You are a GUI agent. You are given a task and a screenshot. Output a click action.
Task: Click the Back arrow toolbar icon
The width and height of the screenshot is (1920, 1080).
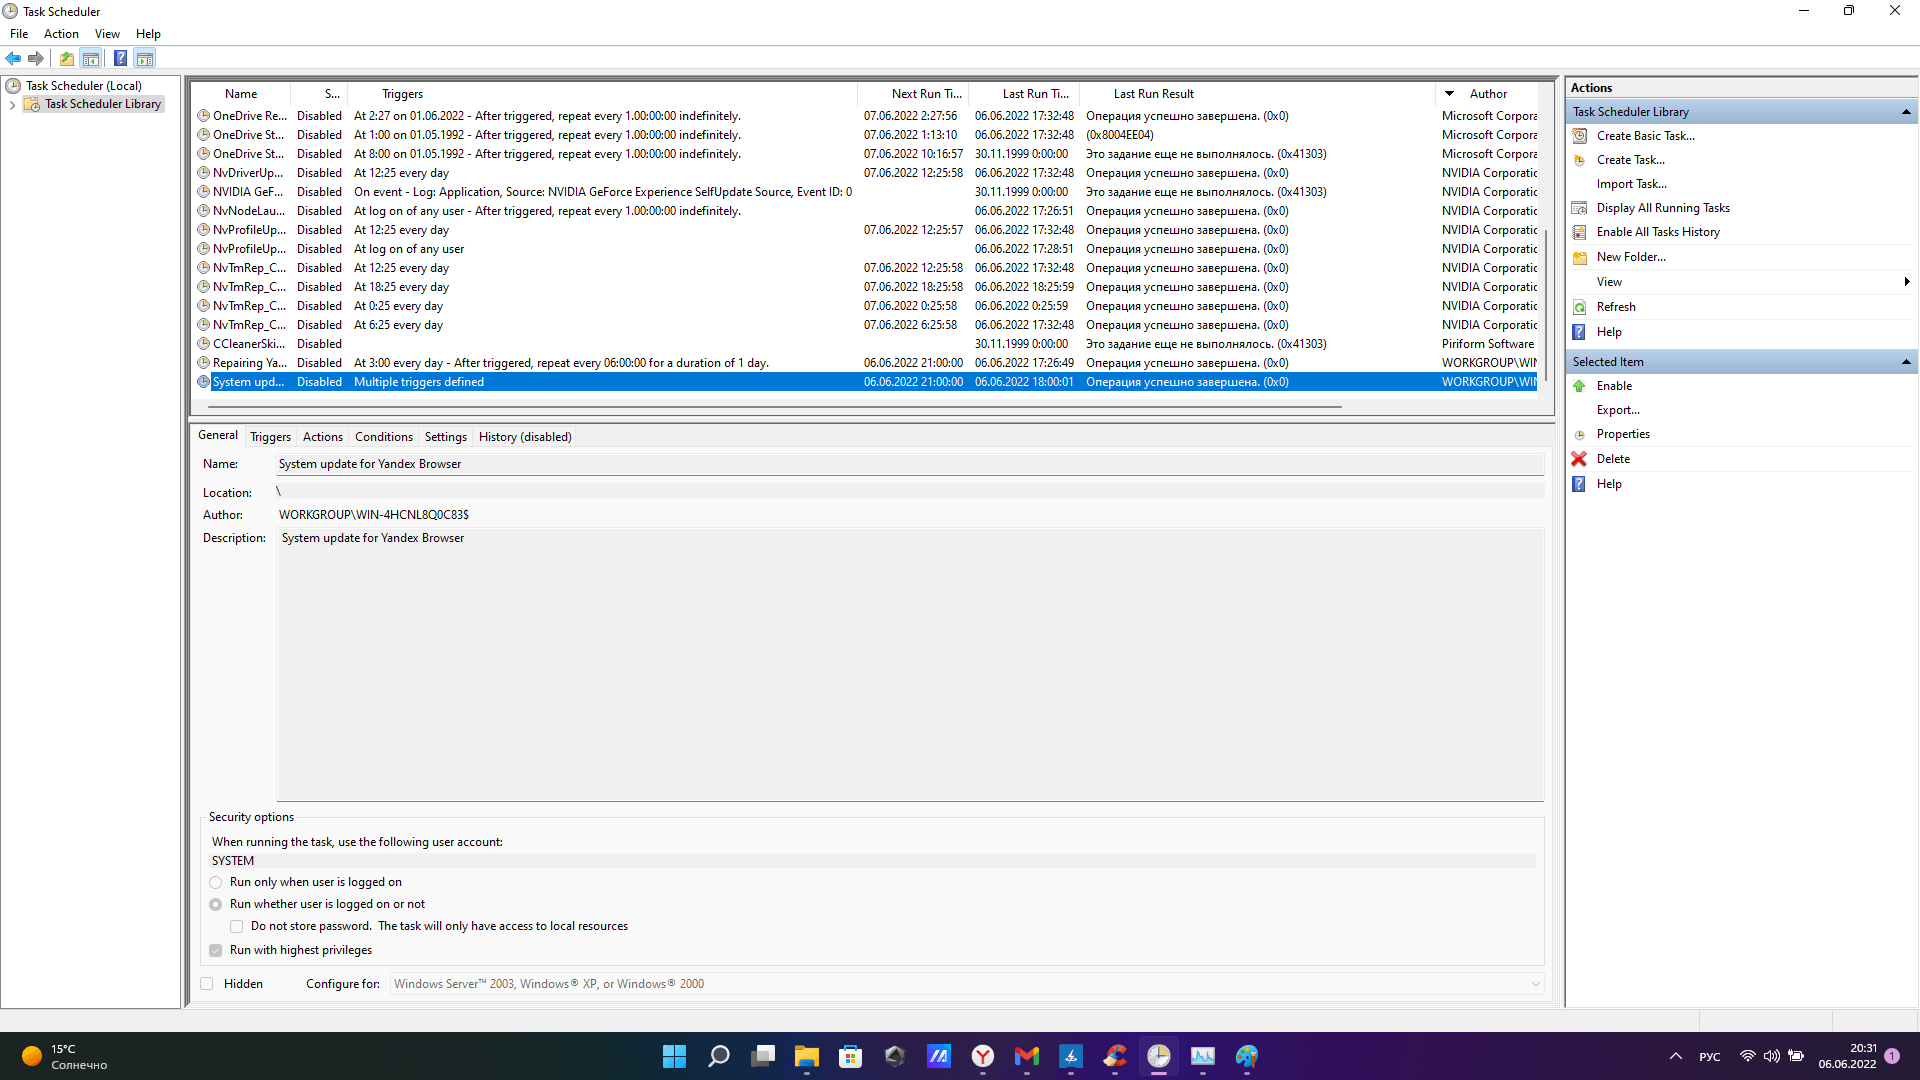point(13,58)
